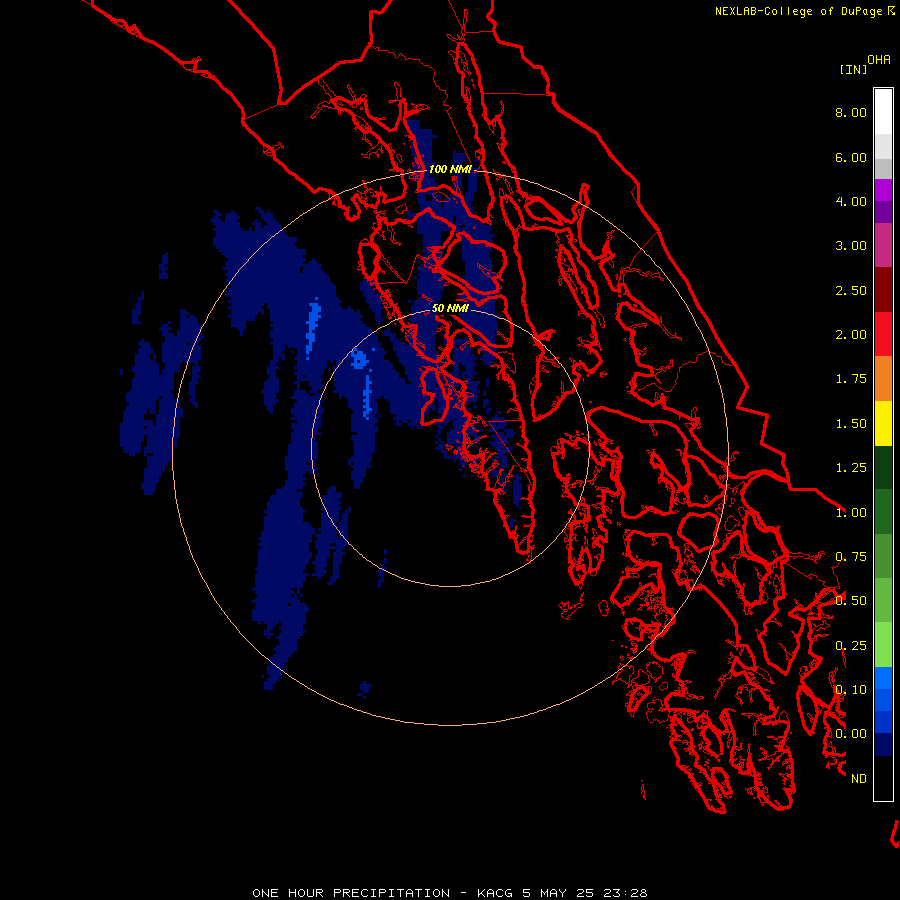
Task: Pick the dark red swatch beside 2.50
Action: pyautogui.click(x=883, y=290)
